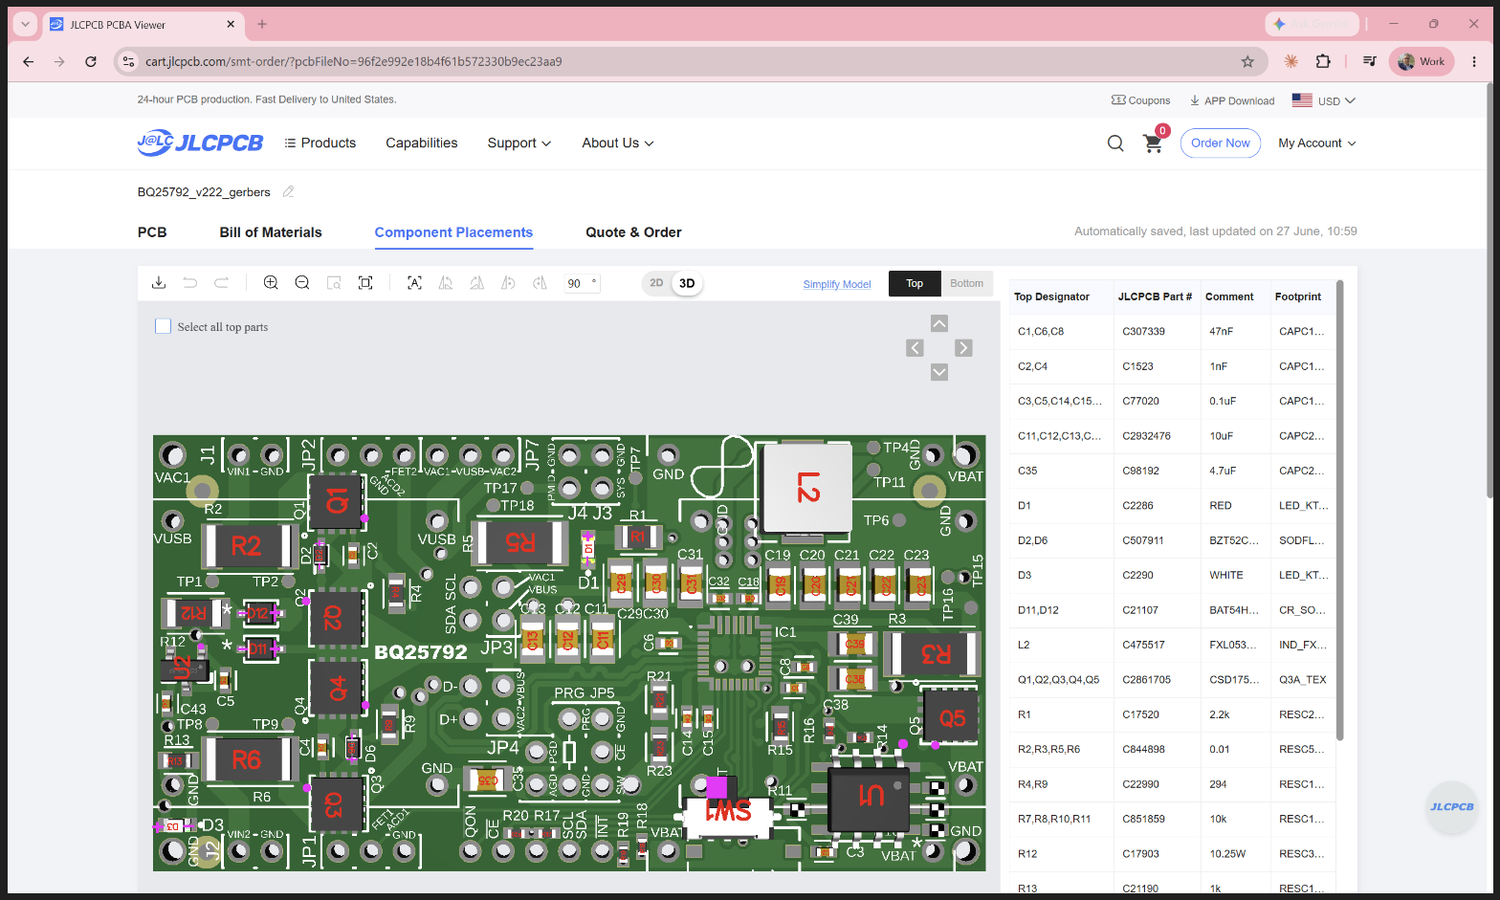Open the Coupons link
Viewport: 1500px width, 900px height.
click(1141, 101)
